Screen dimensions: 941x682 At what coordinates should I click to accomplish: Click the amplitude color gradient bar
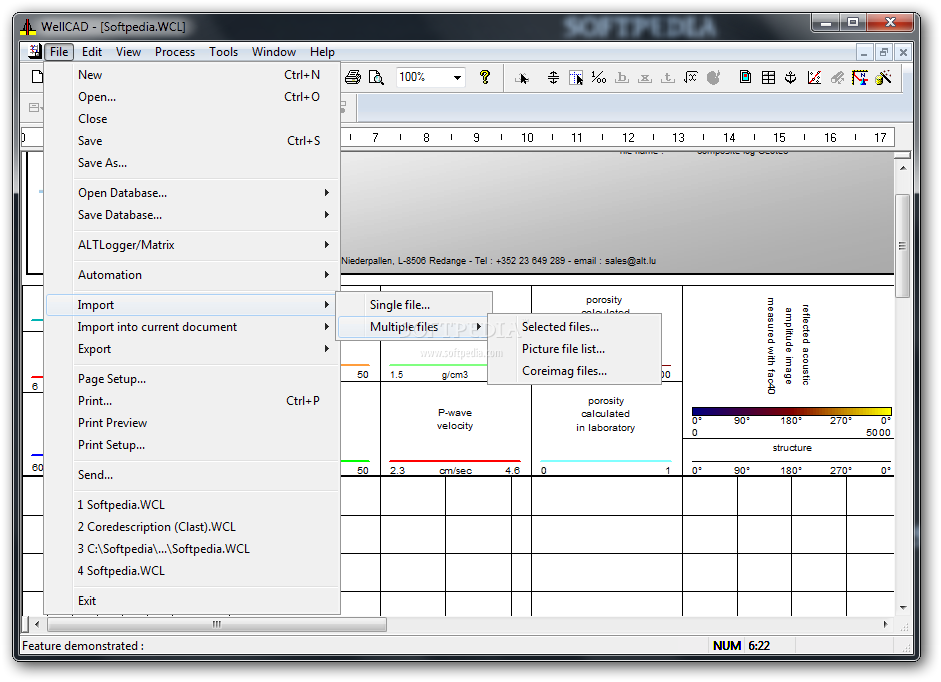tap(792, 411)
